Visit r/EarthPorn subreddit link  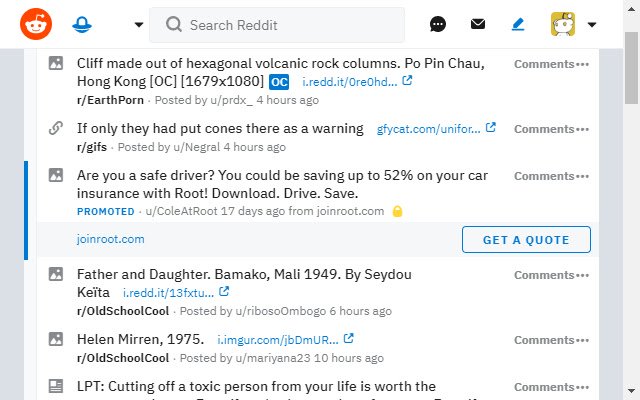point(110,100)
